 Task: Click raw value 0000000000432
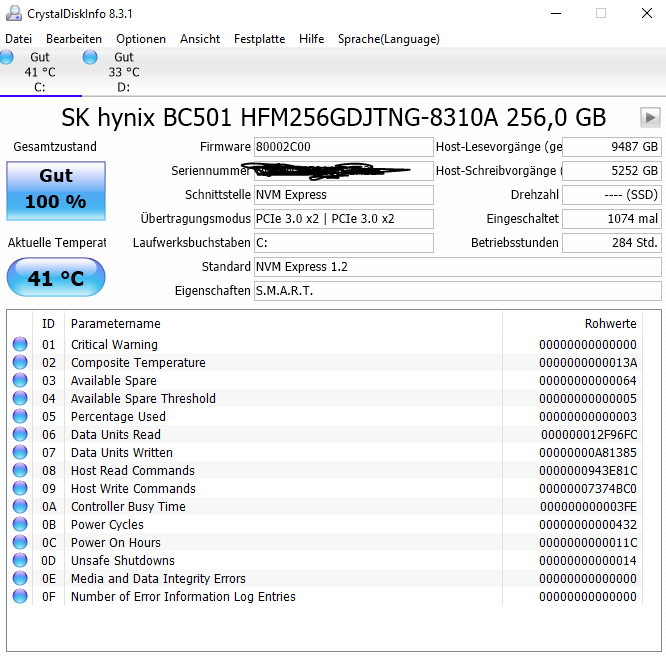click(588, 525)
